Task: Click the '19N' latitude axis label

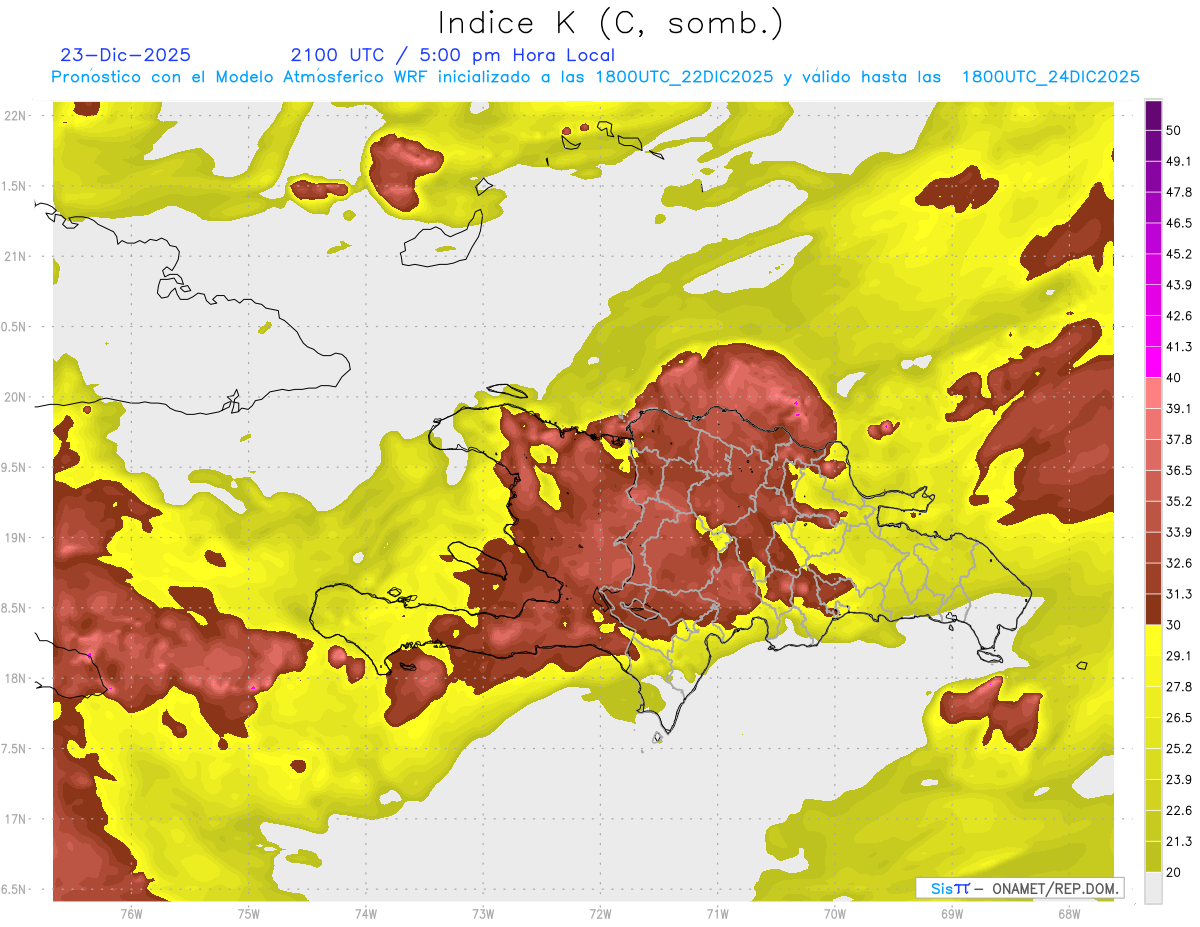Action: coord(15,538)
